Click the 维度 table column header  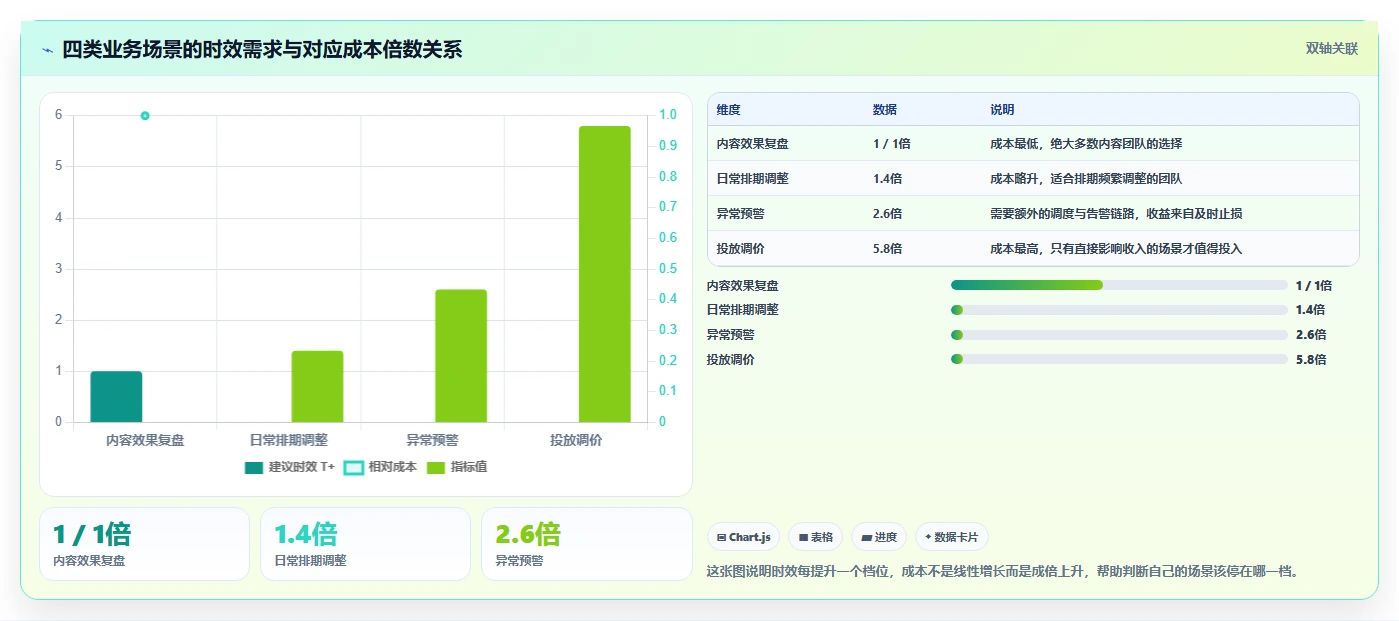pyautogui.click(x=729, y=110)
